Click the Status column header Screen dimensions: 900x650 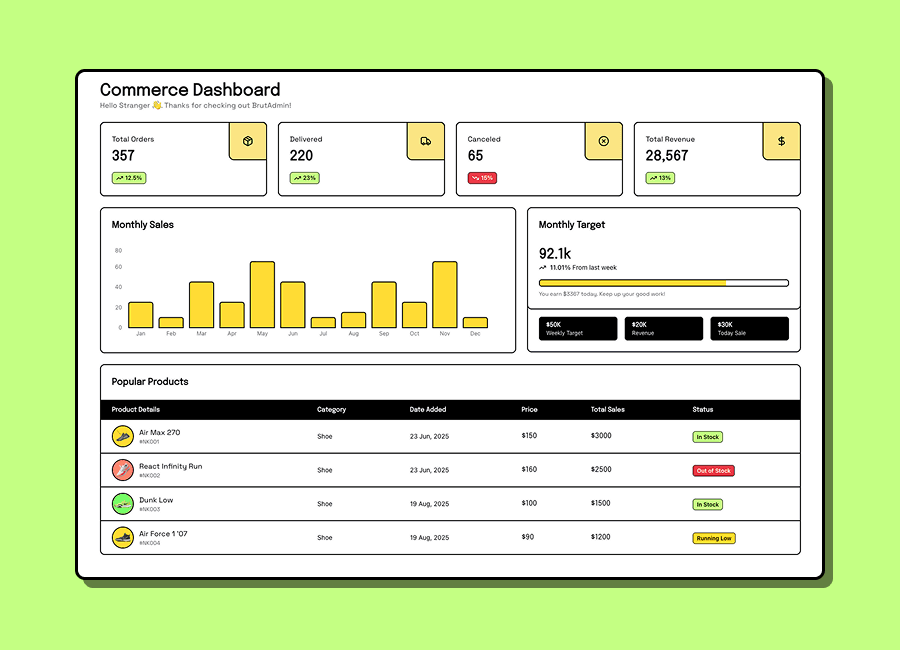(x=702, y=410)
